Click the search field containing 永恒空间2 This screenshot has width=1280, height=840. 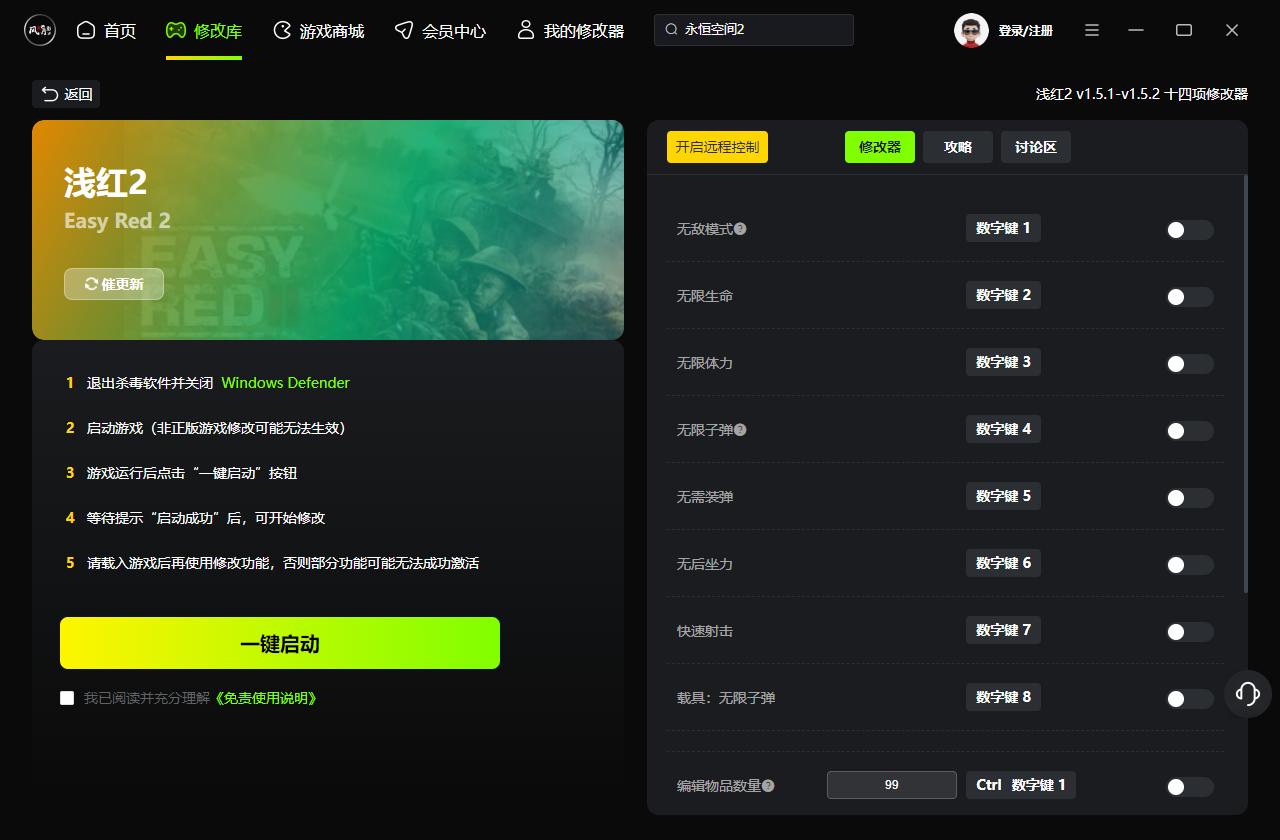754,30
